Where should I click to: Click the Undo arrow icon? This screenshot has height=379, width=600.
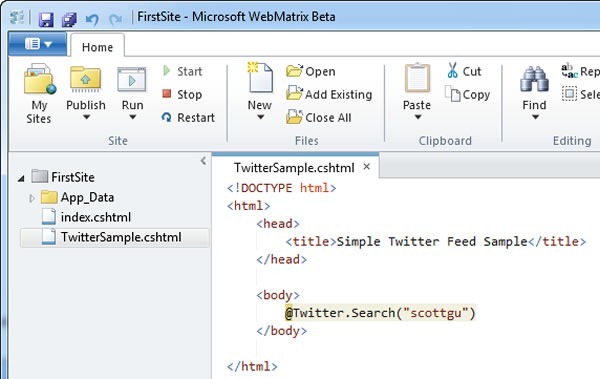point(92,19)
